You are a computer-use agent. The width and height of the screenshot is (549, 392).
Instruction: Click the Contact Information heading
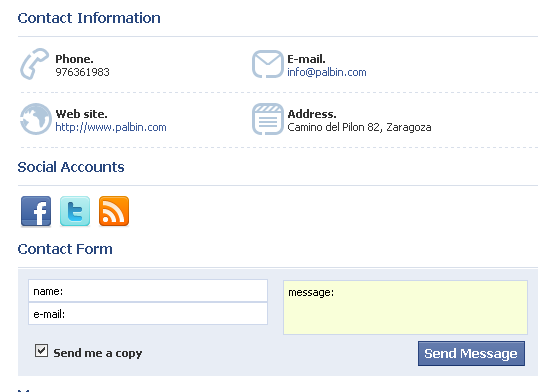point(89,18)
